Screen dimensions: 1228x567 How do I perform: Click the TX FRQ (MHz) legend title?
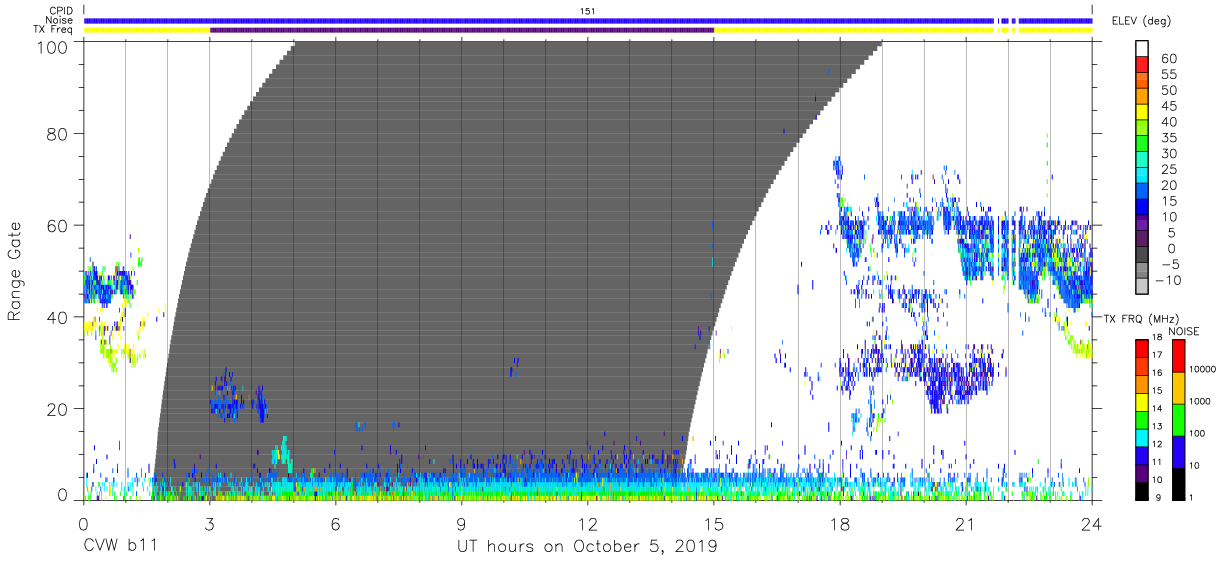[x=1140, y=318]
